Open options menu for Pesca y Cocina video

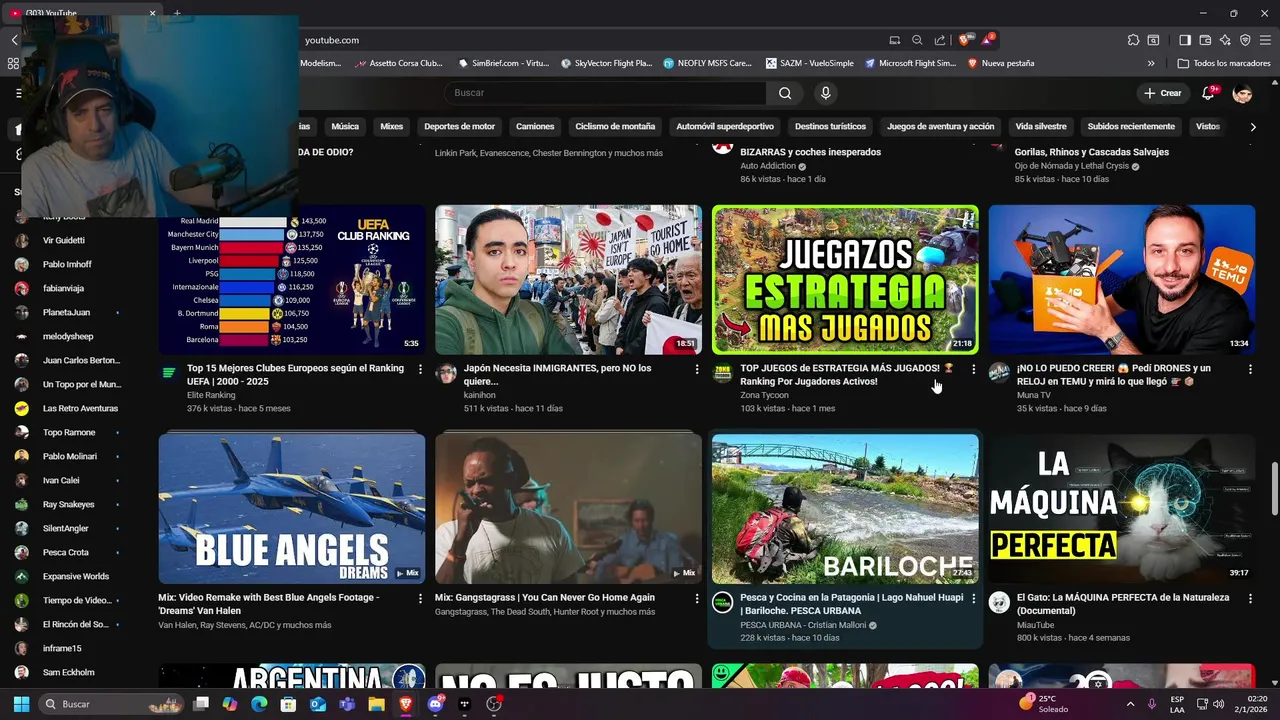pyautogui.click(x=974, y=598)
